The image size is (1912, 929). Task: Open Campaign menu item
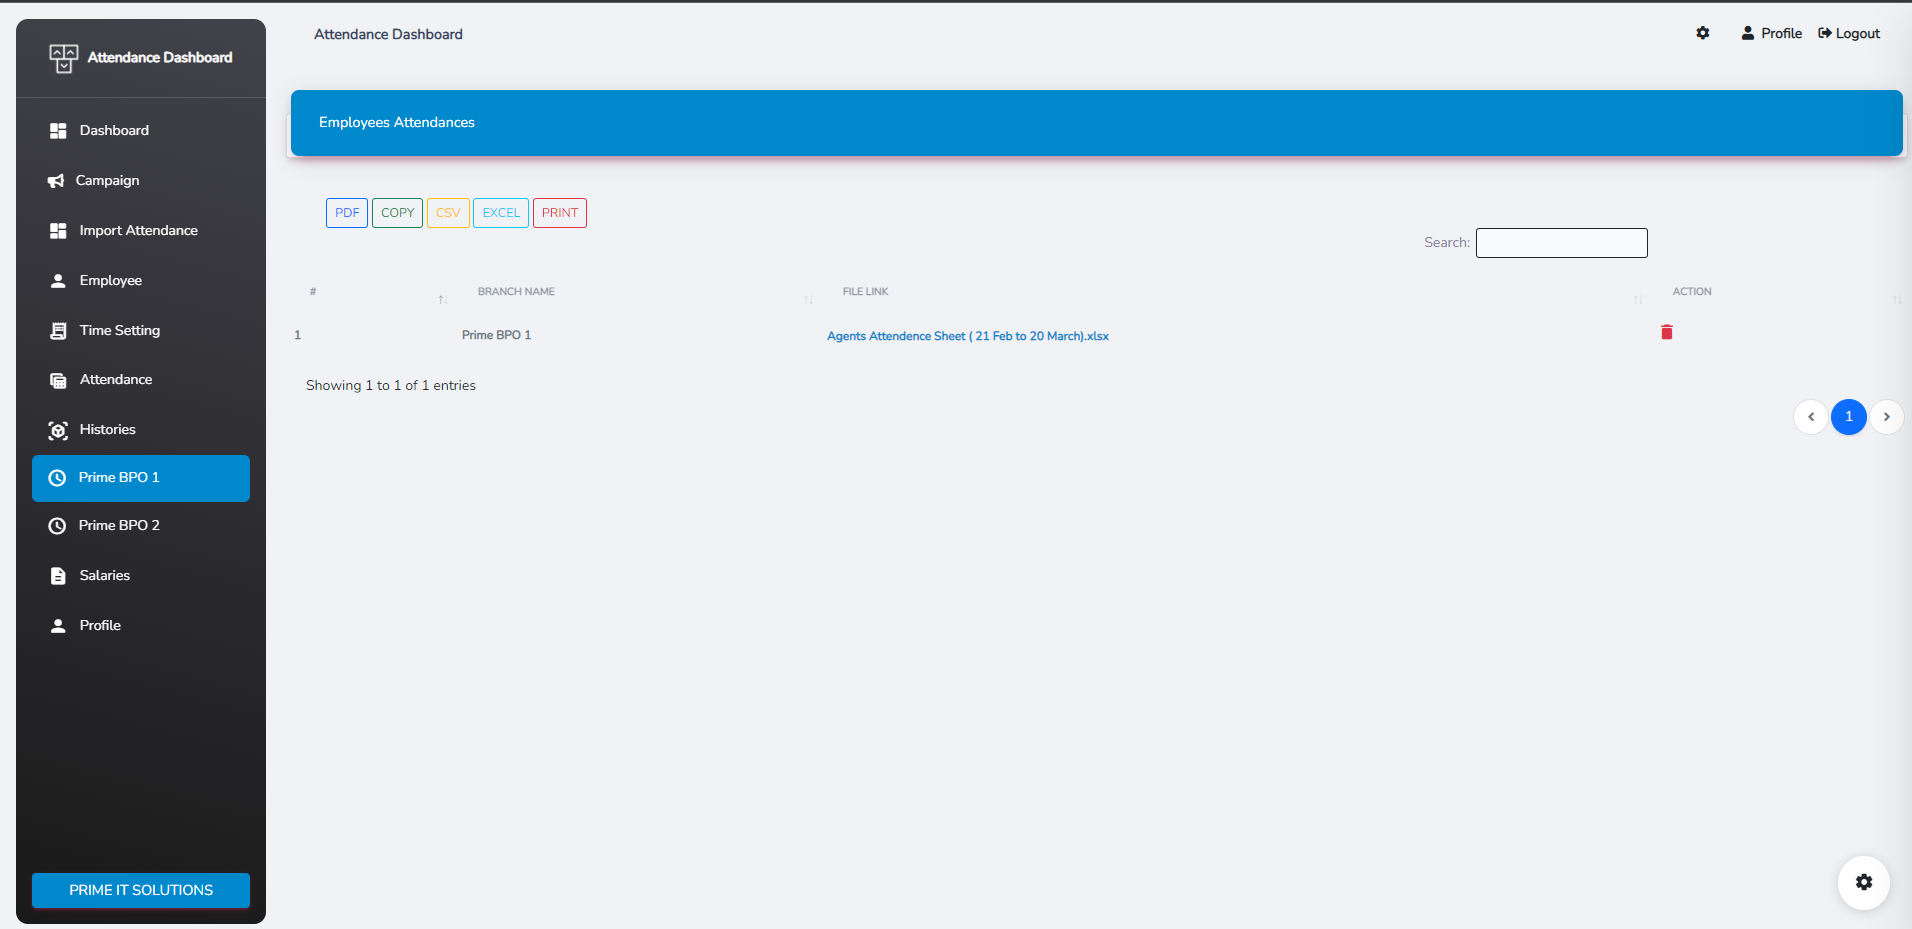[107, 181]
